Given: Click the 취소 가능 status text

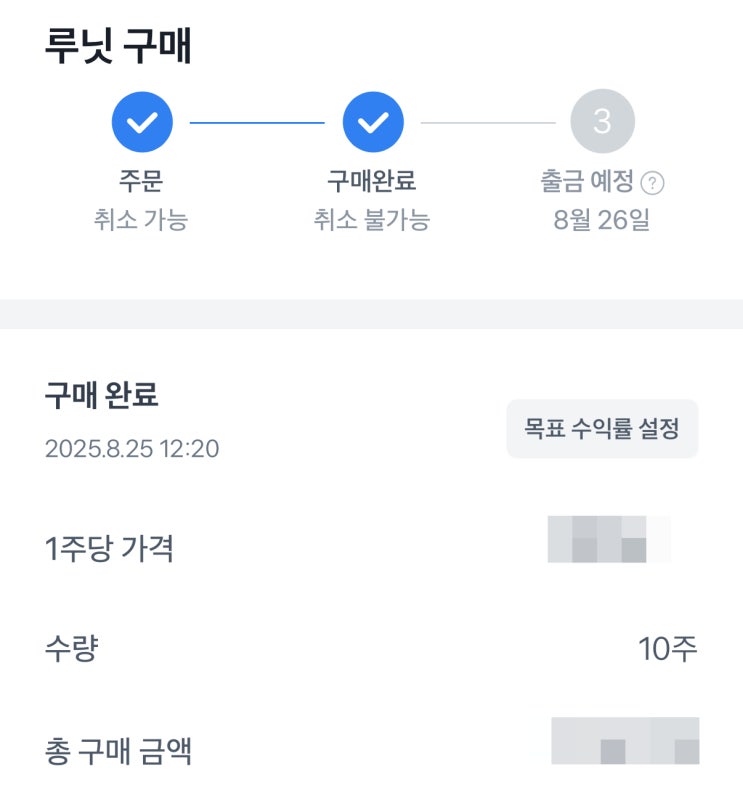Looking at the screenshot, I should click(x=141, y=220).
